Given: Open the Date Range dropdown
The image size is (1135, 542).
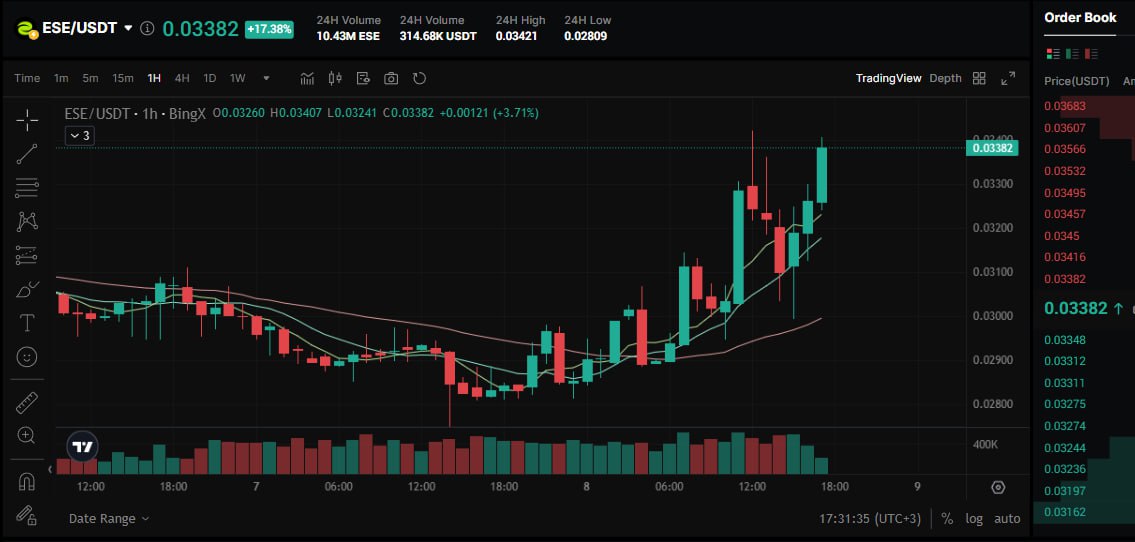Looking at the screenshot, I should (x=109, y=518).
